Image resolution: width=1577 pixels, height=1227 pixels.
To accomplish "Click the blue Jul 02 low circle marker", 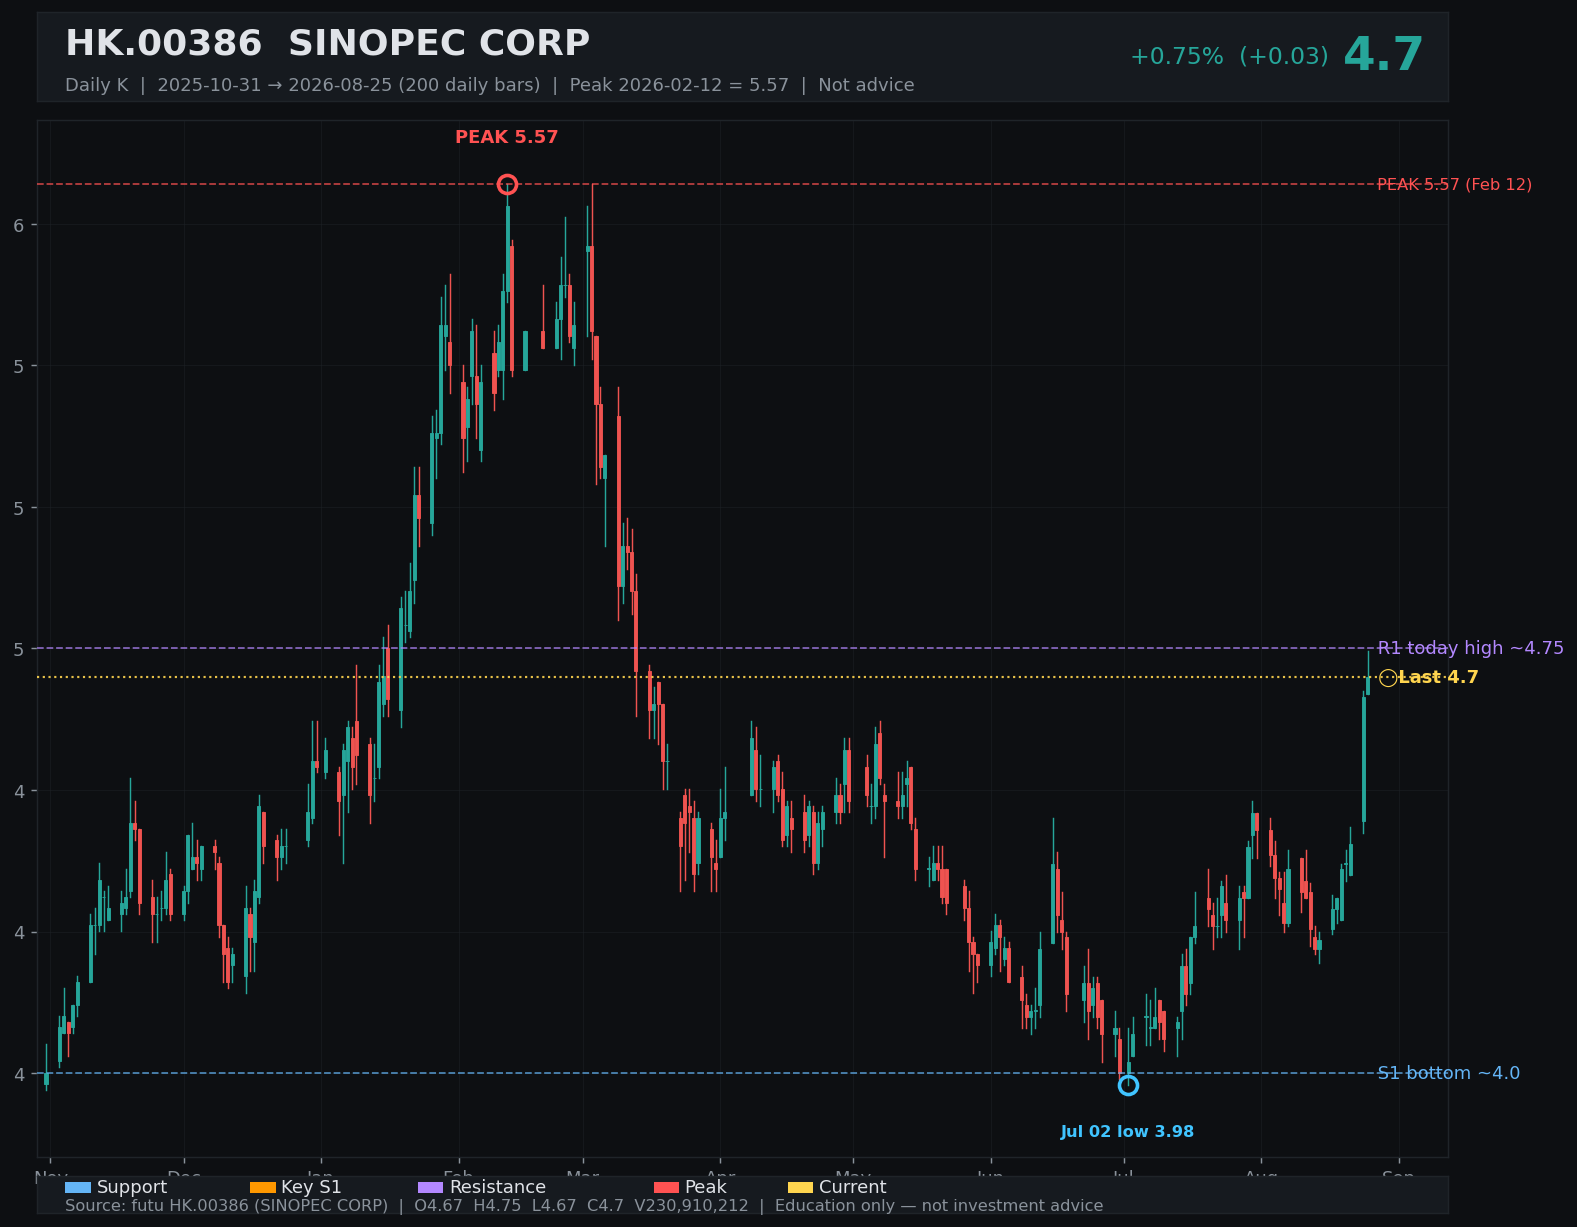I will tap(1128, 1085).
